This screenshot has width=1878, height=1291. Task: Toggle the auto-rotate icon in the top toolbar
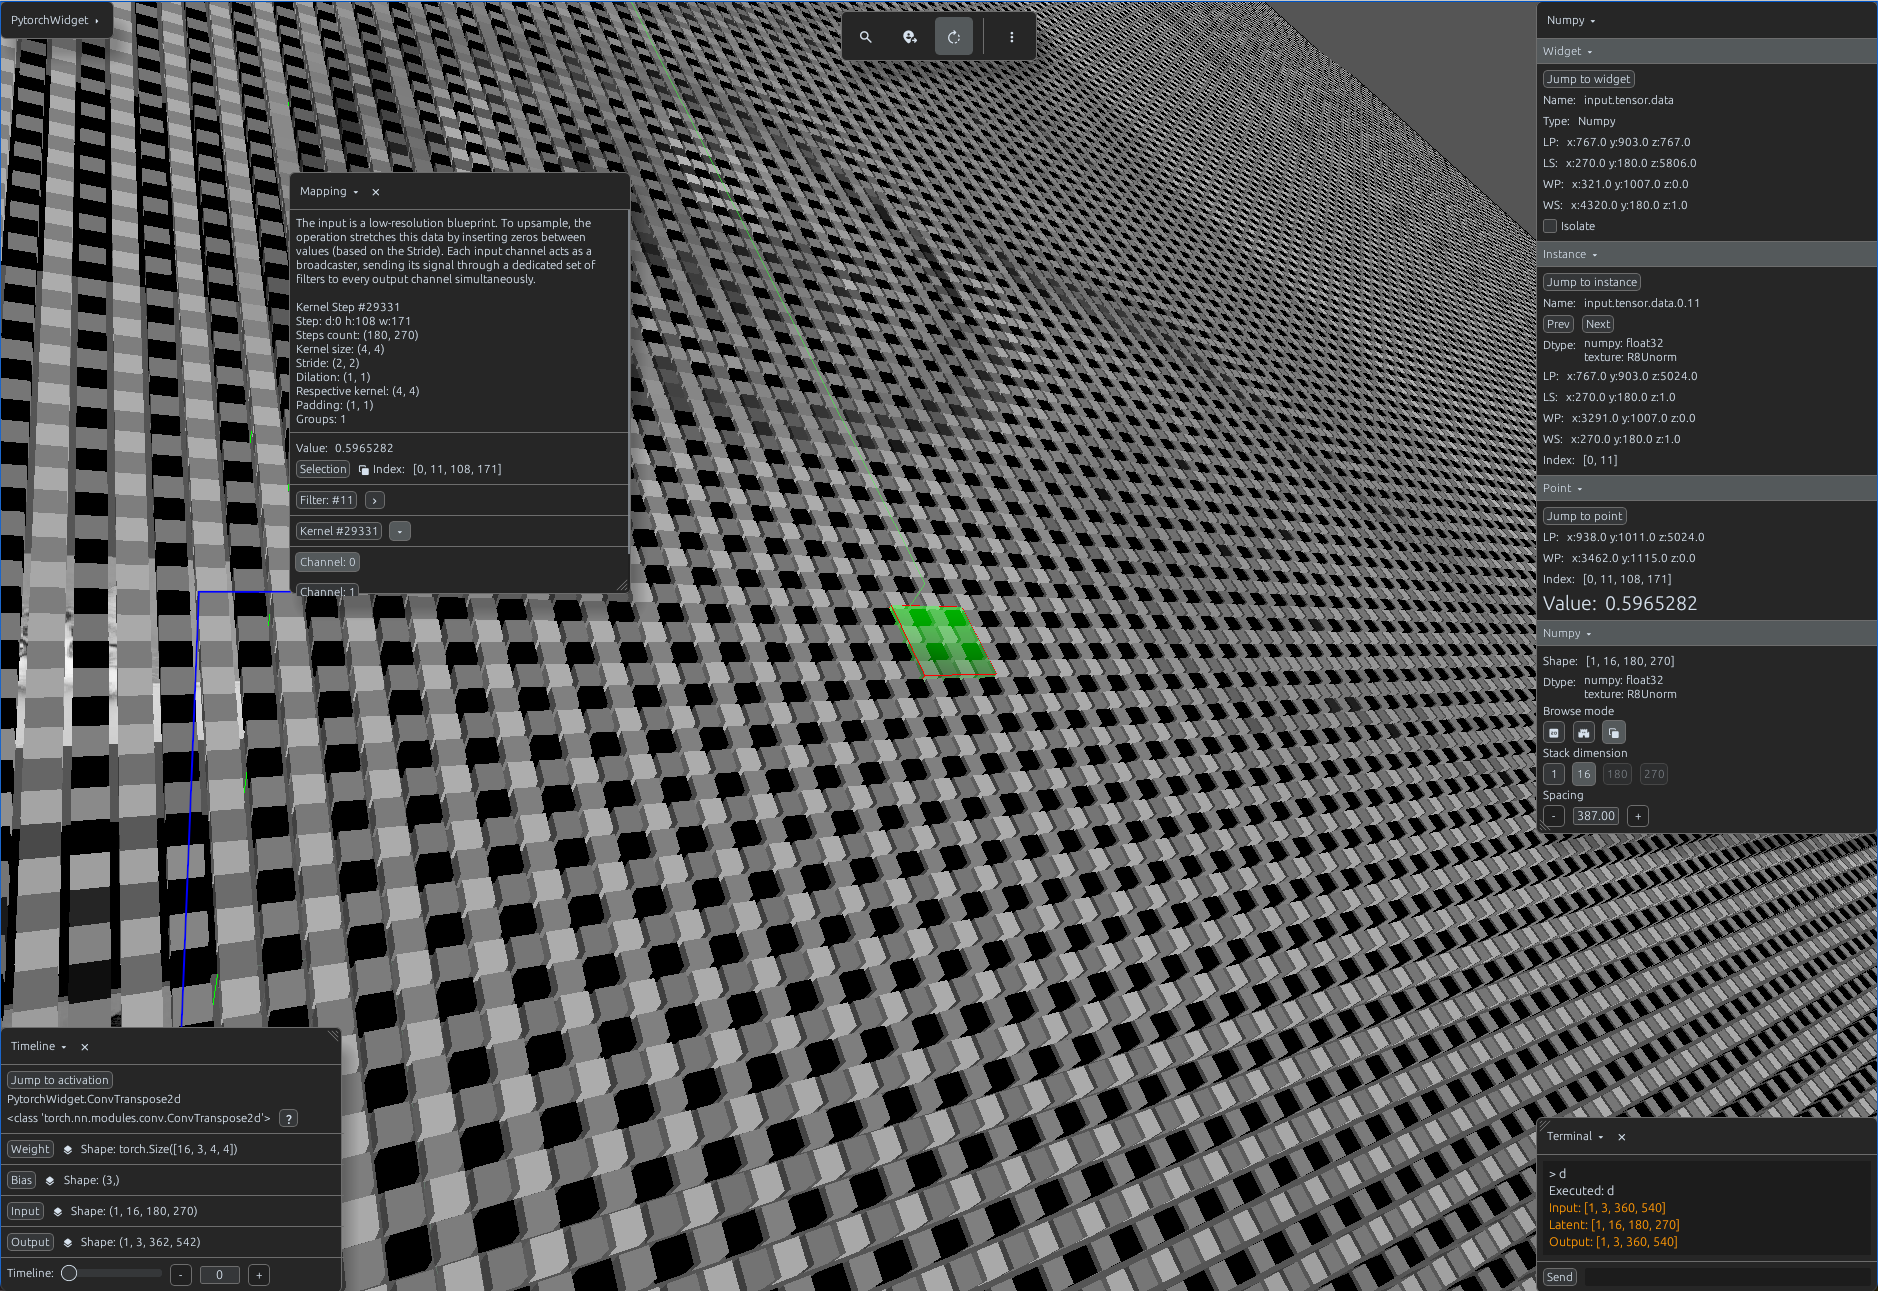pyautogui.click(x=954, y=37)
